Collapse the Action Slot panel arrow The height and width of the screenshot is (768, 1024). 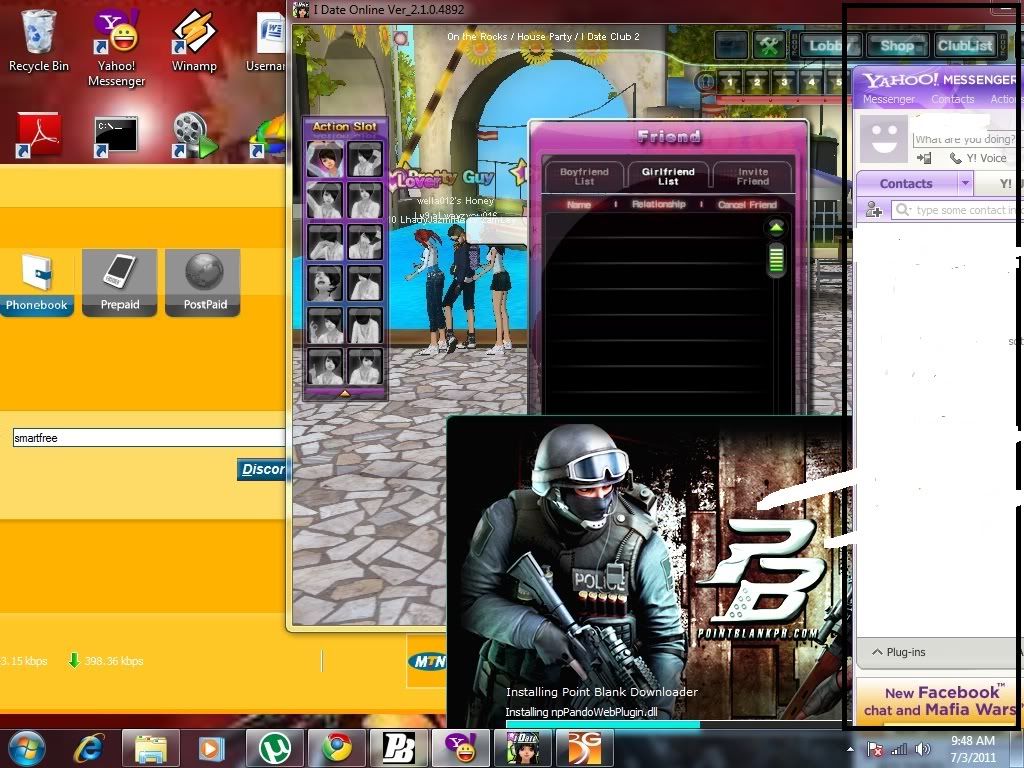point(345,393)
